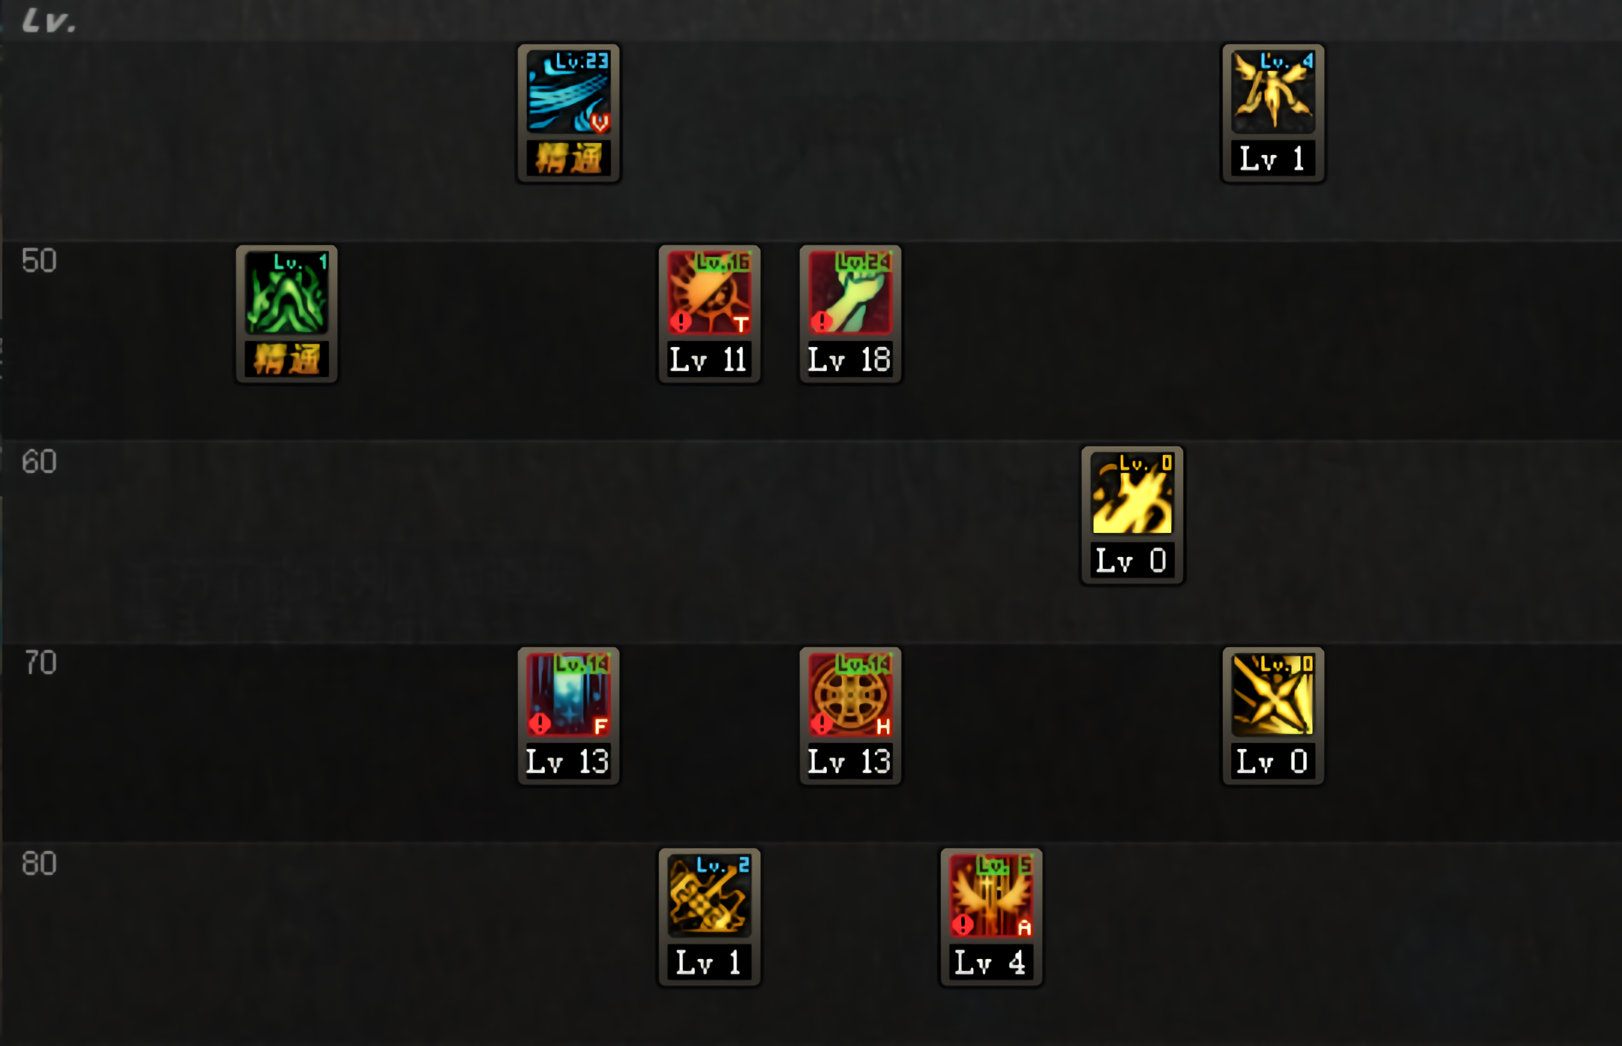Viewport: 1622px width, 1046px height.
Task: Click the golden cannon skill in row 80
Action: pos(709,896)
